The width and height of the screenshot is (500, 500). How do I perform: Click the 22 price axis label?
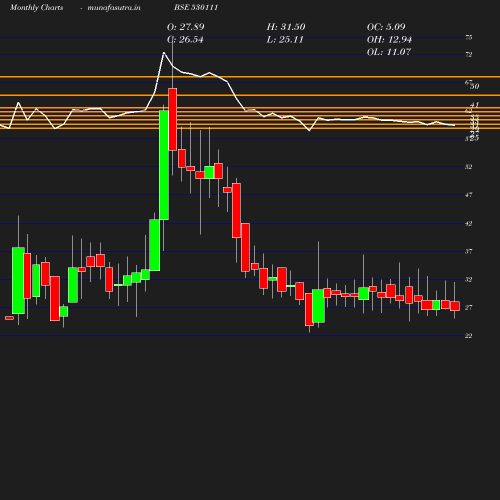pos(469,336)
